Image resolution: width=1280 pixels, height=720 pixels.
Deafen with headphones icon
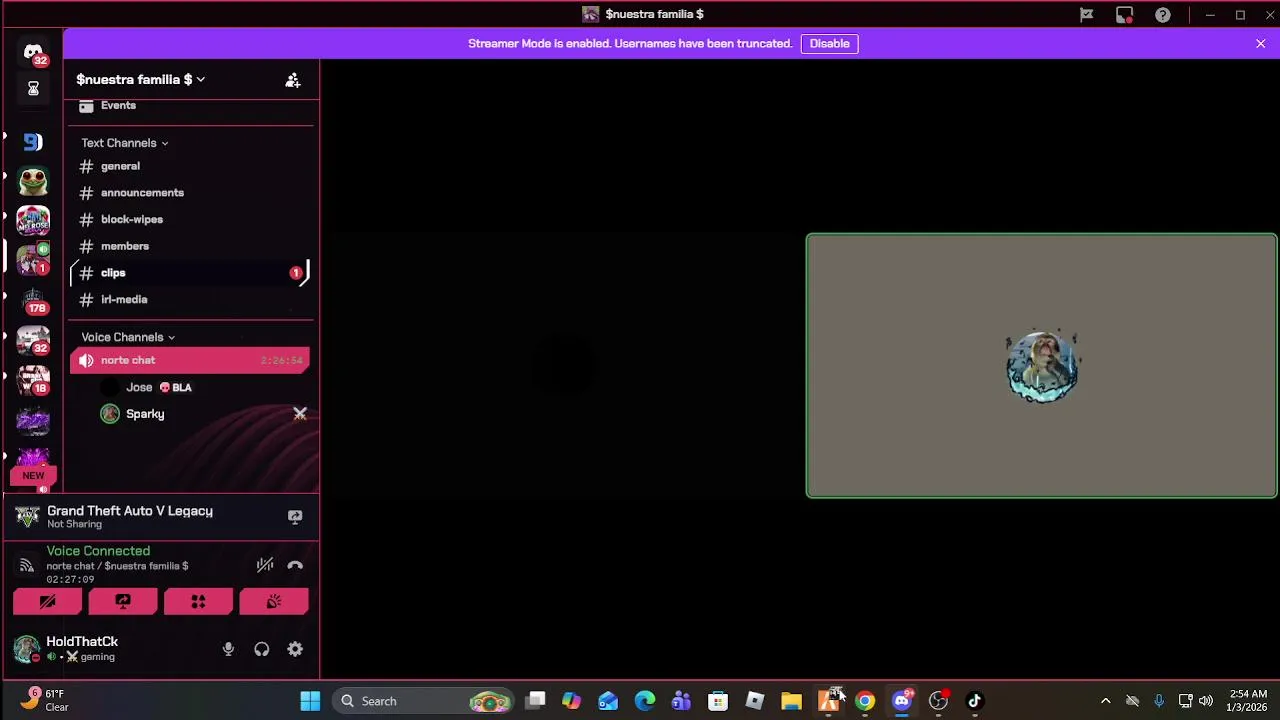[x=262, y=649]
